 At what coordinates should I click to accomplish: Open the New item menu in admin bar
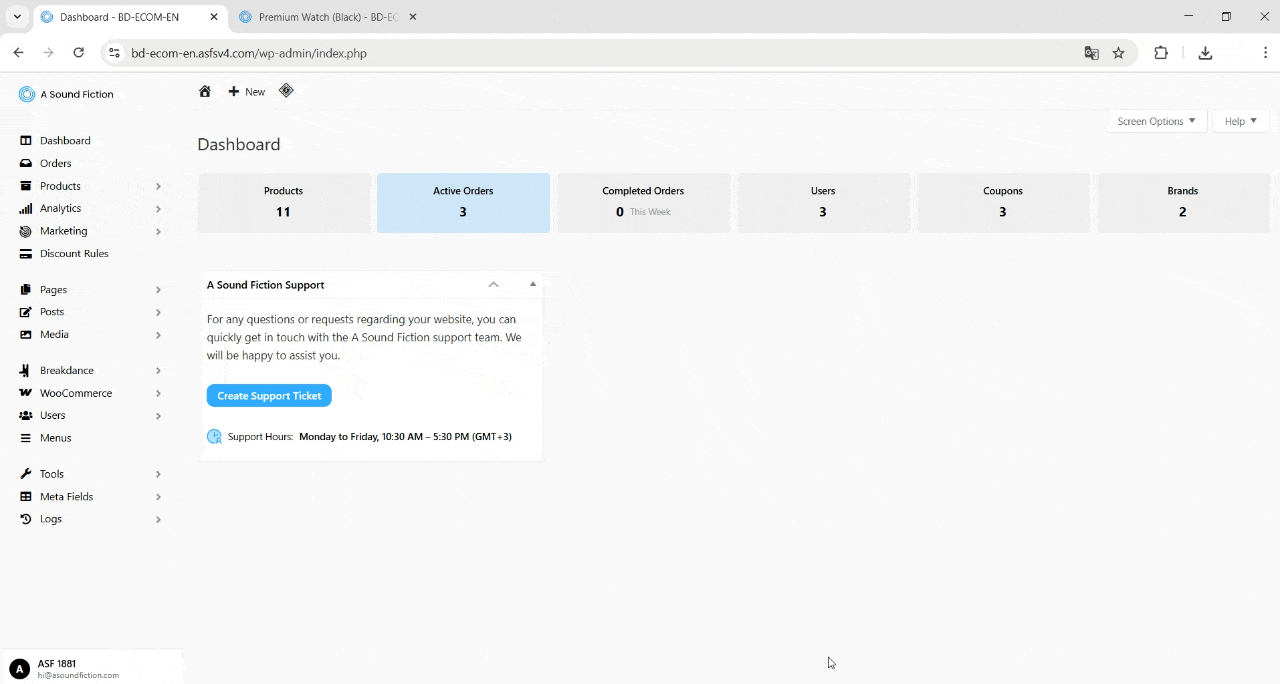tap(245, 91)
